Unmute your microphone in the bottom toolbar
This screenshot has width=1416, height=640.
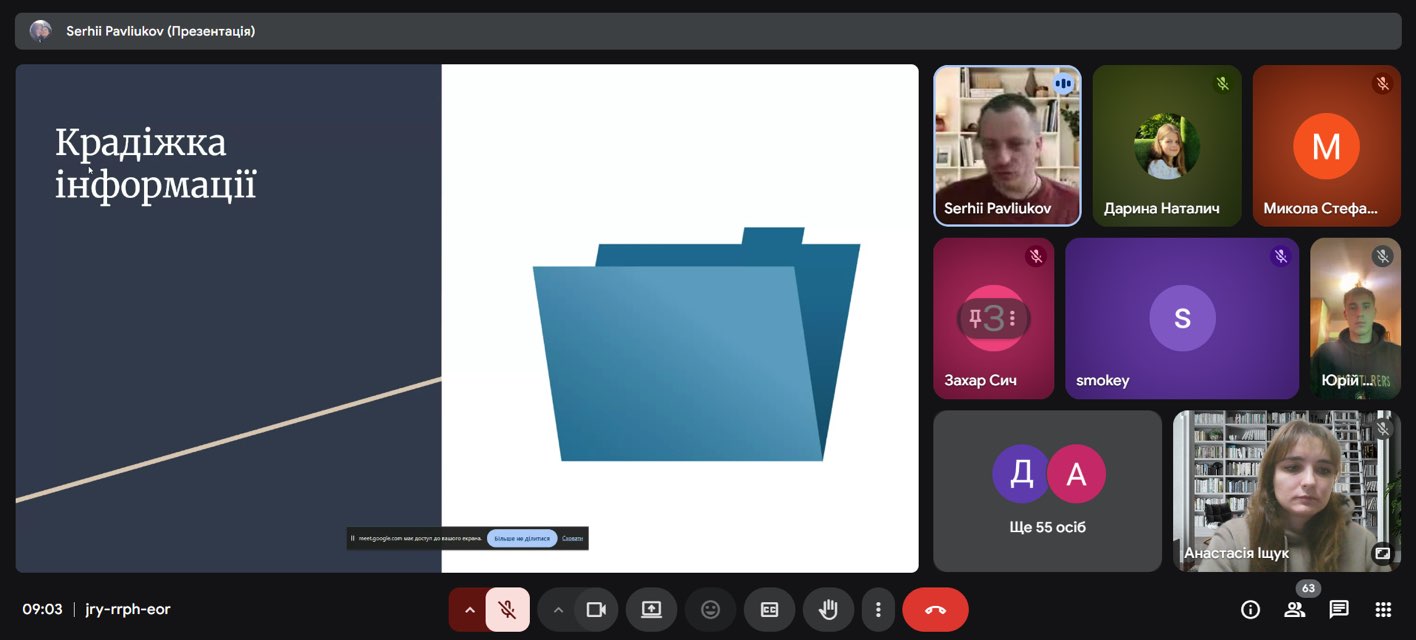pos(507,609)
